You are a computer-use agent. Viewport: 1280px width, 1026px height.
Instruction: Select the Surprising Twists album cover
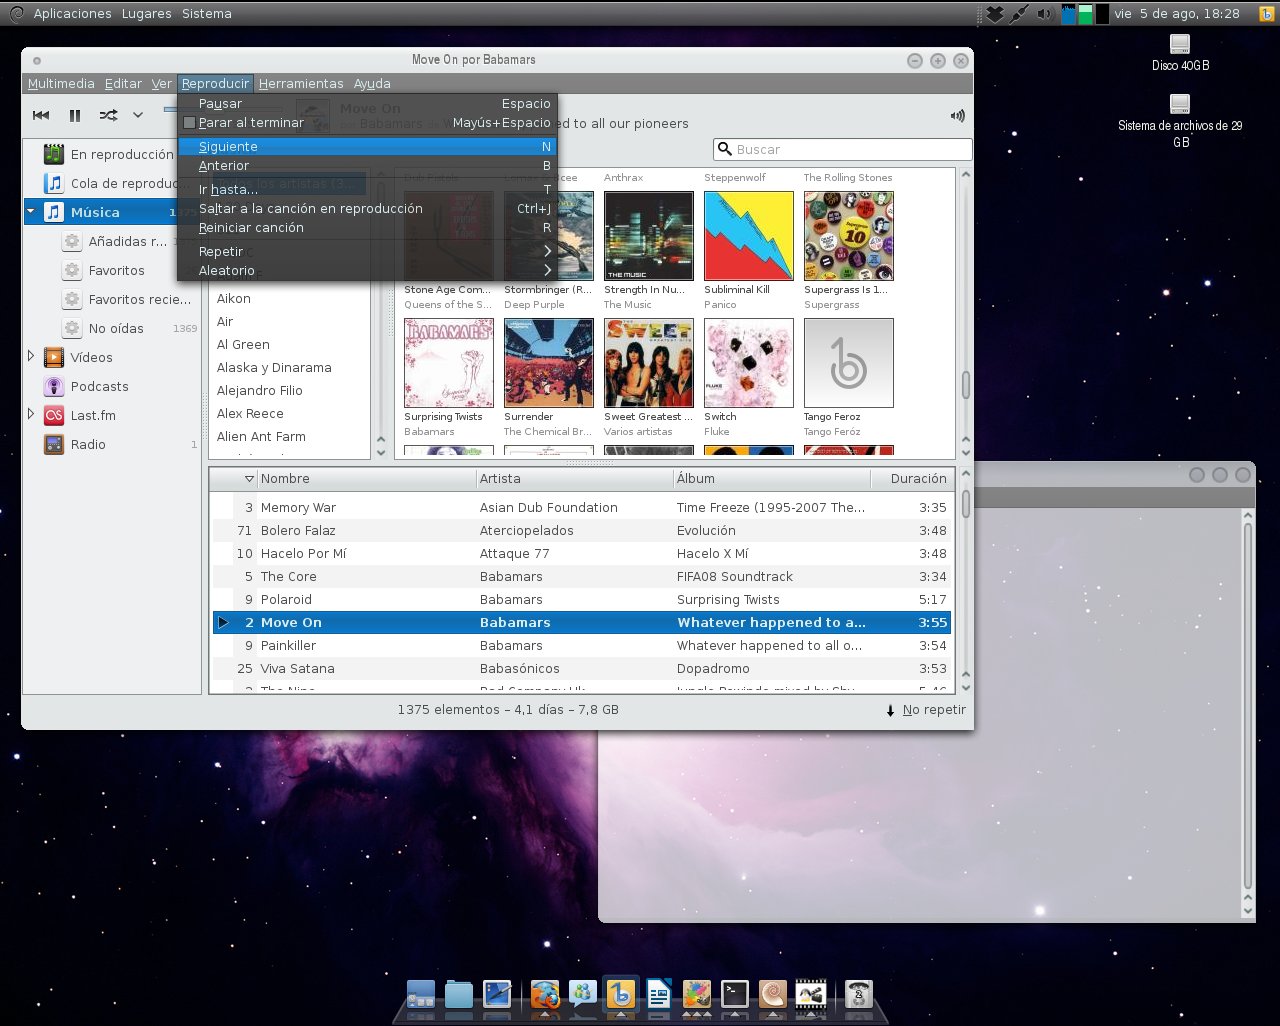tap(448, 363)
